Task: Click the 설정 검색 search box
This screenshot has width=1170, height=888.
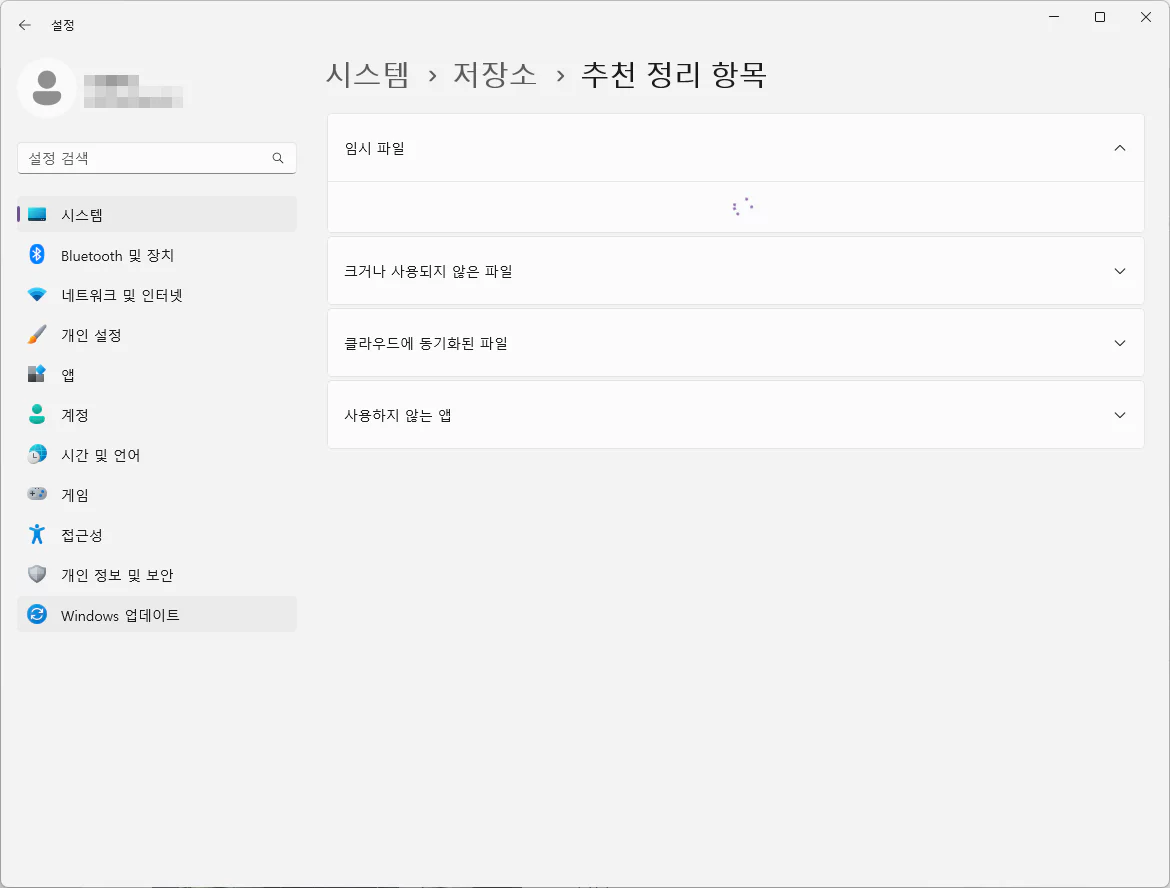Action: [145, 158]
